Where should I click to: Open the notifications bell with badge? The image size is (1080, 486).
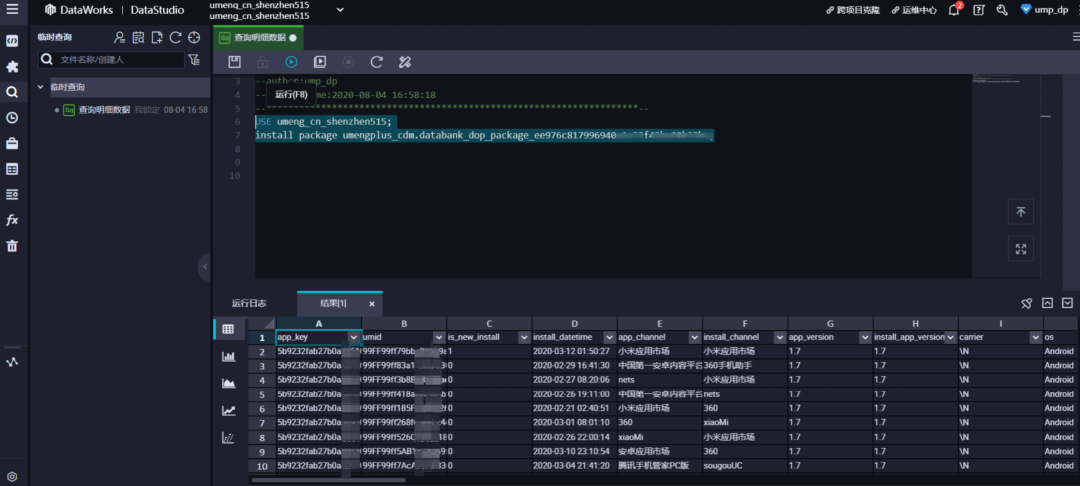pyautogui.click(x=954, y=10)
